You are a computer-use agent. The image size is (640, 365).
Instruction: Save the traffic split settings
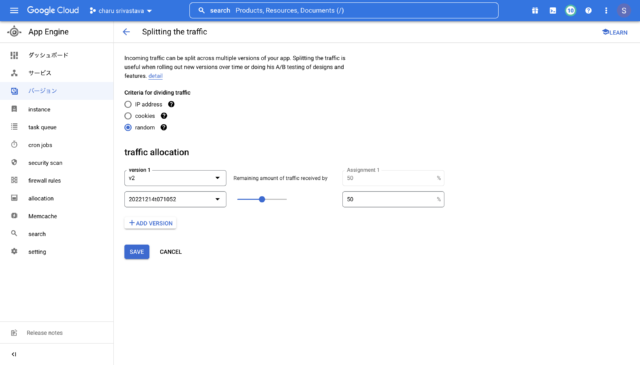point(137,252)
